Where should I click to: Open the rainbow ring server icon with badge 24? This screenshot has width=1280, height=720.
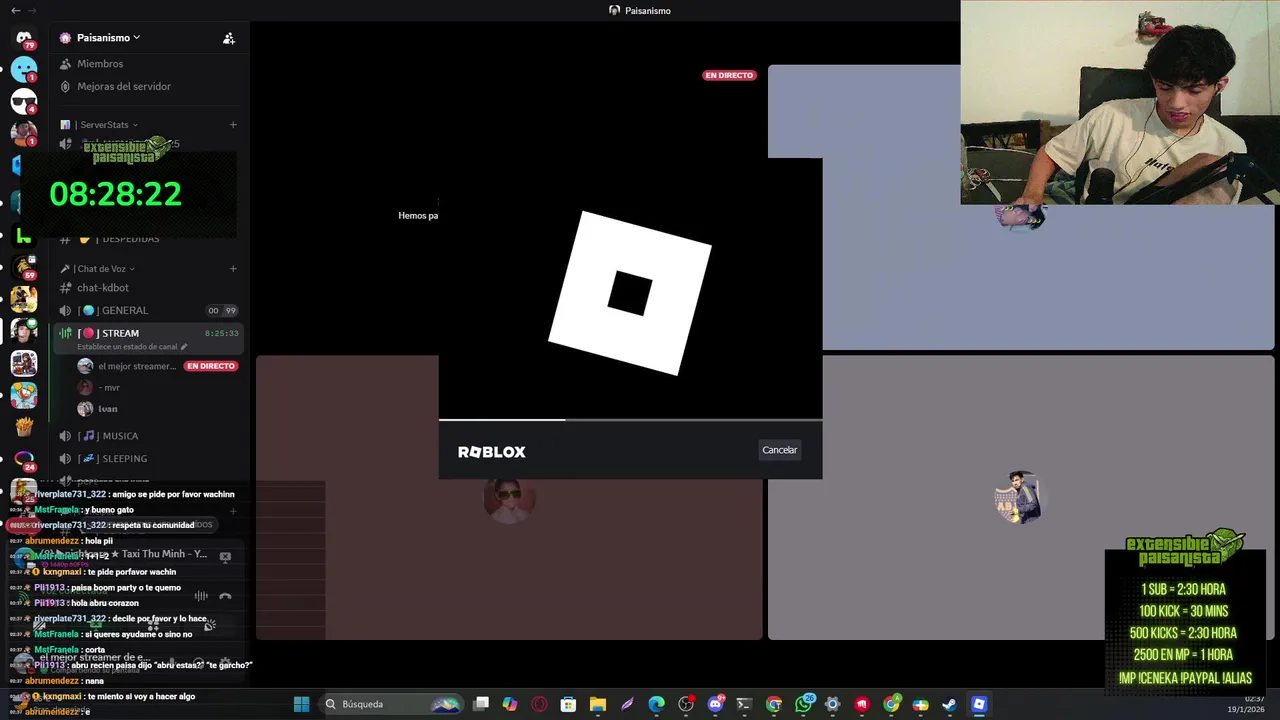point(24,459)
